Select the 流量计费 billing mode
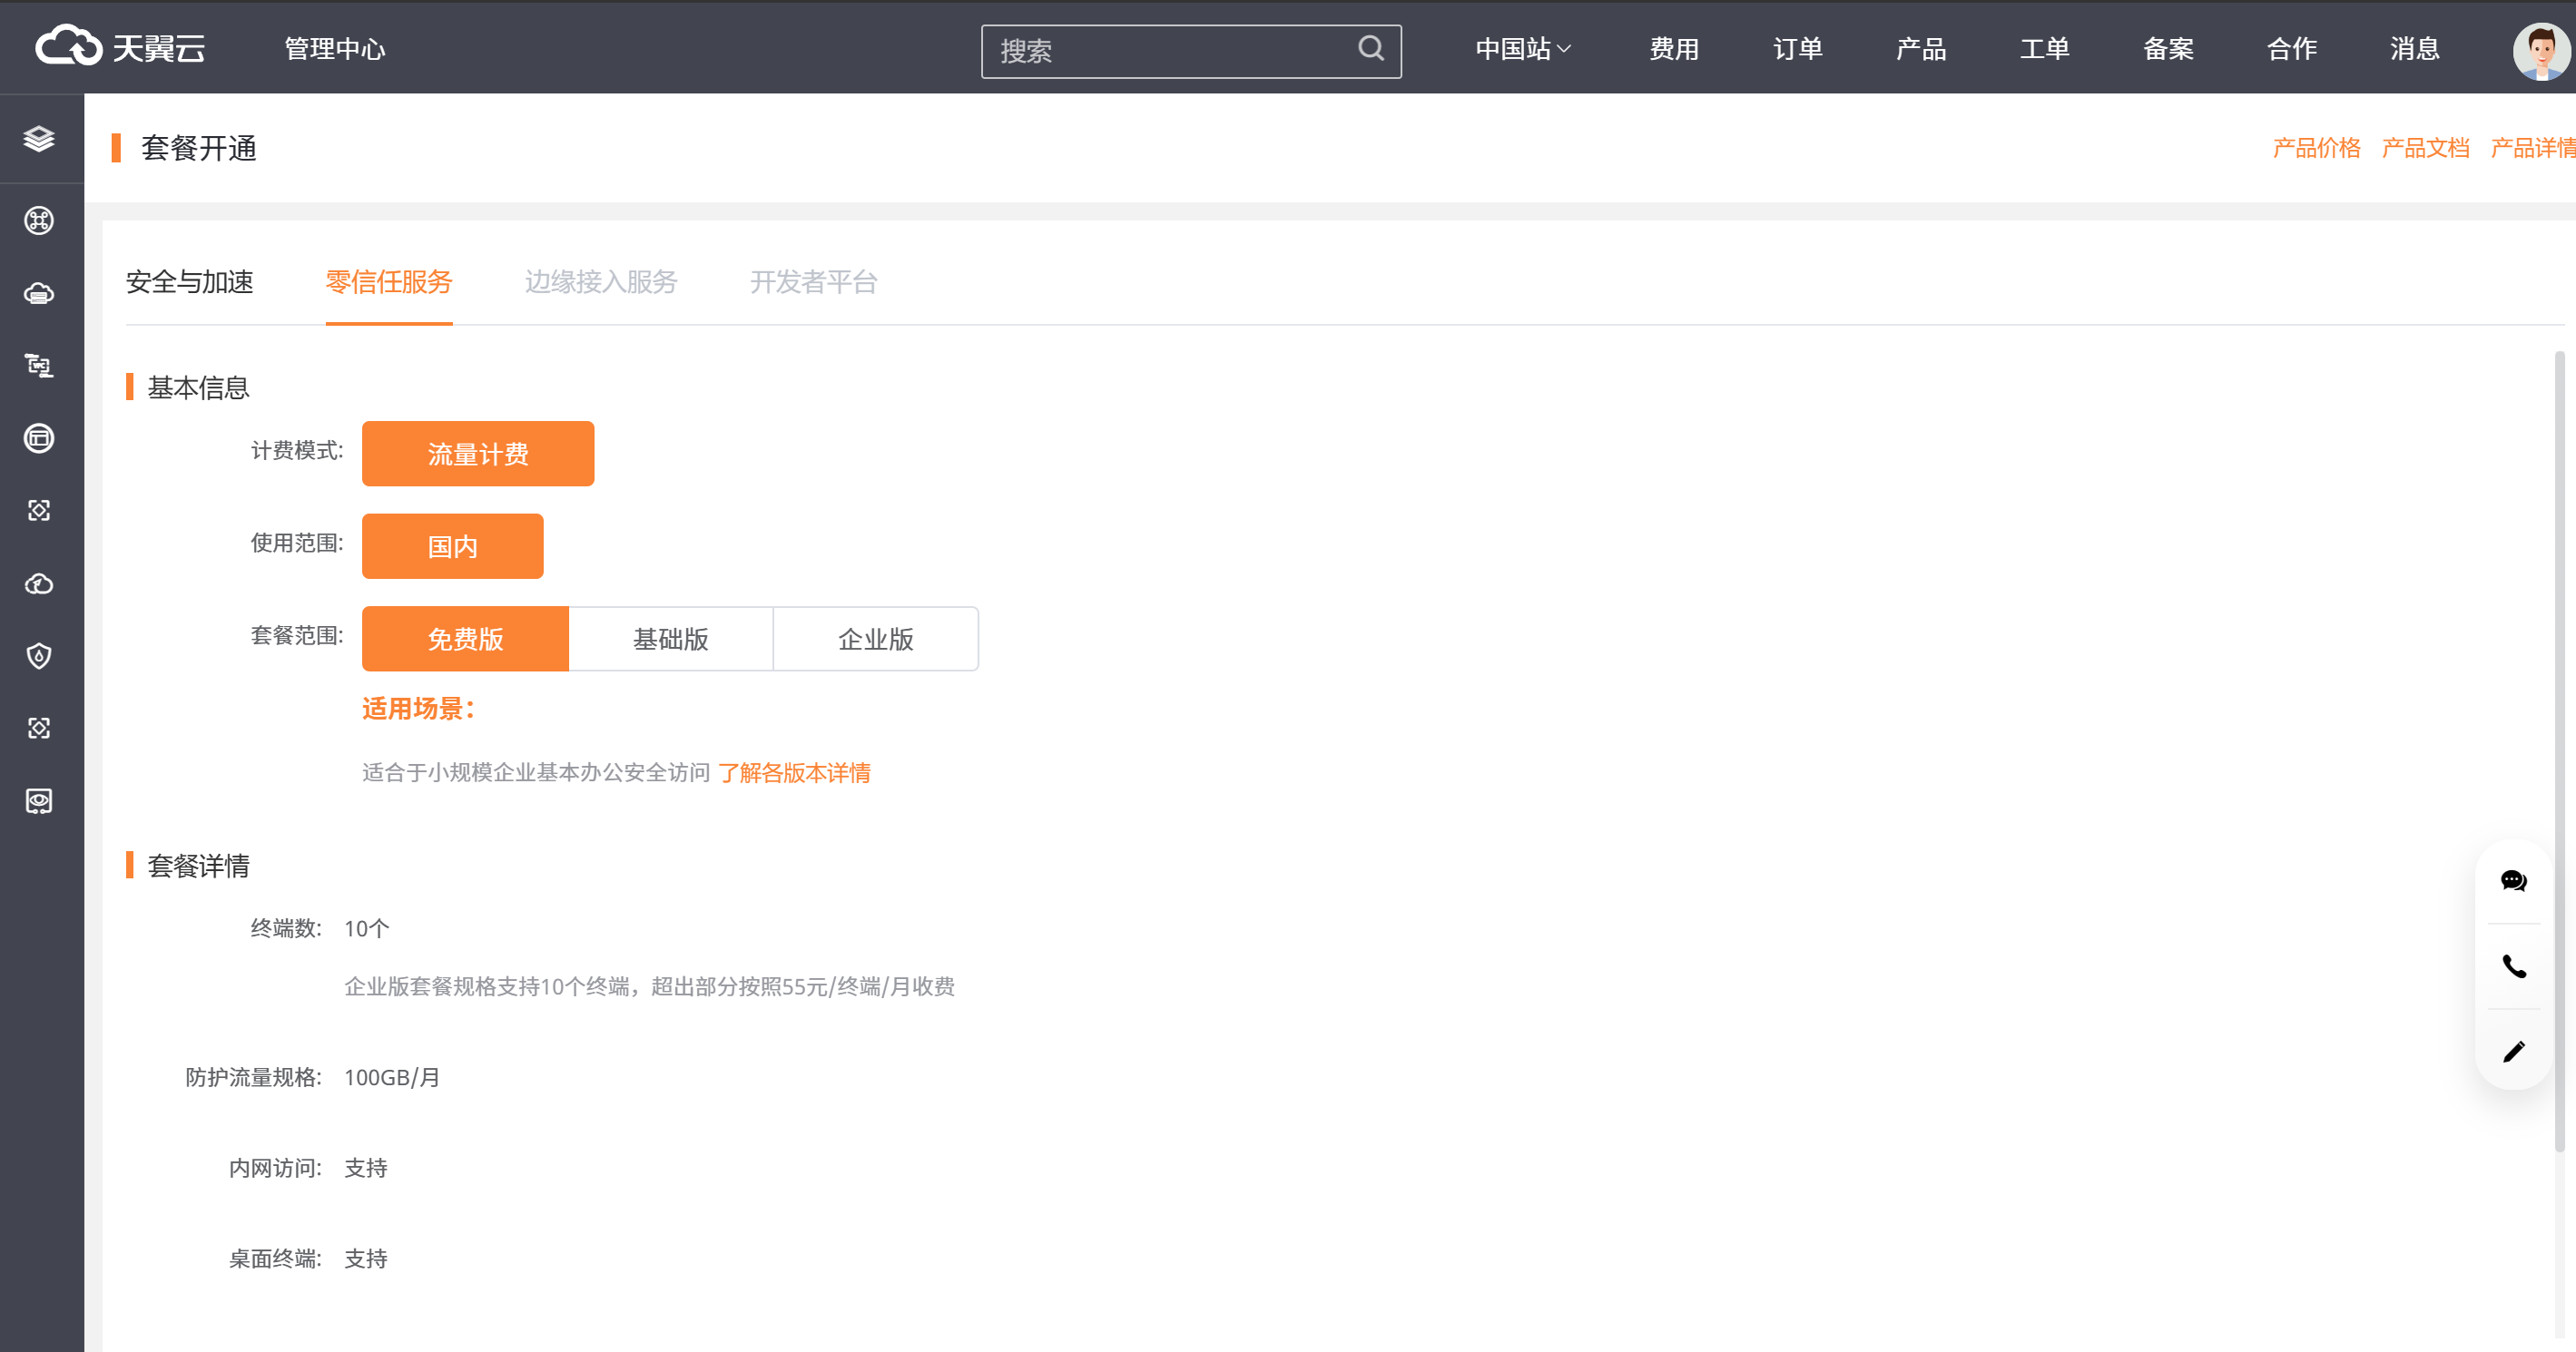 (478, 454)
